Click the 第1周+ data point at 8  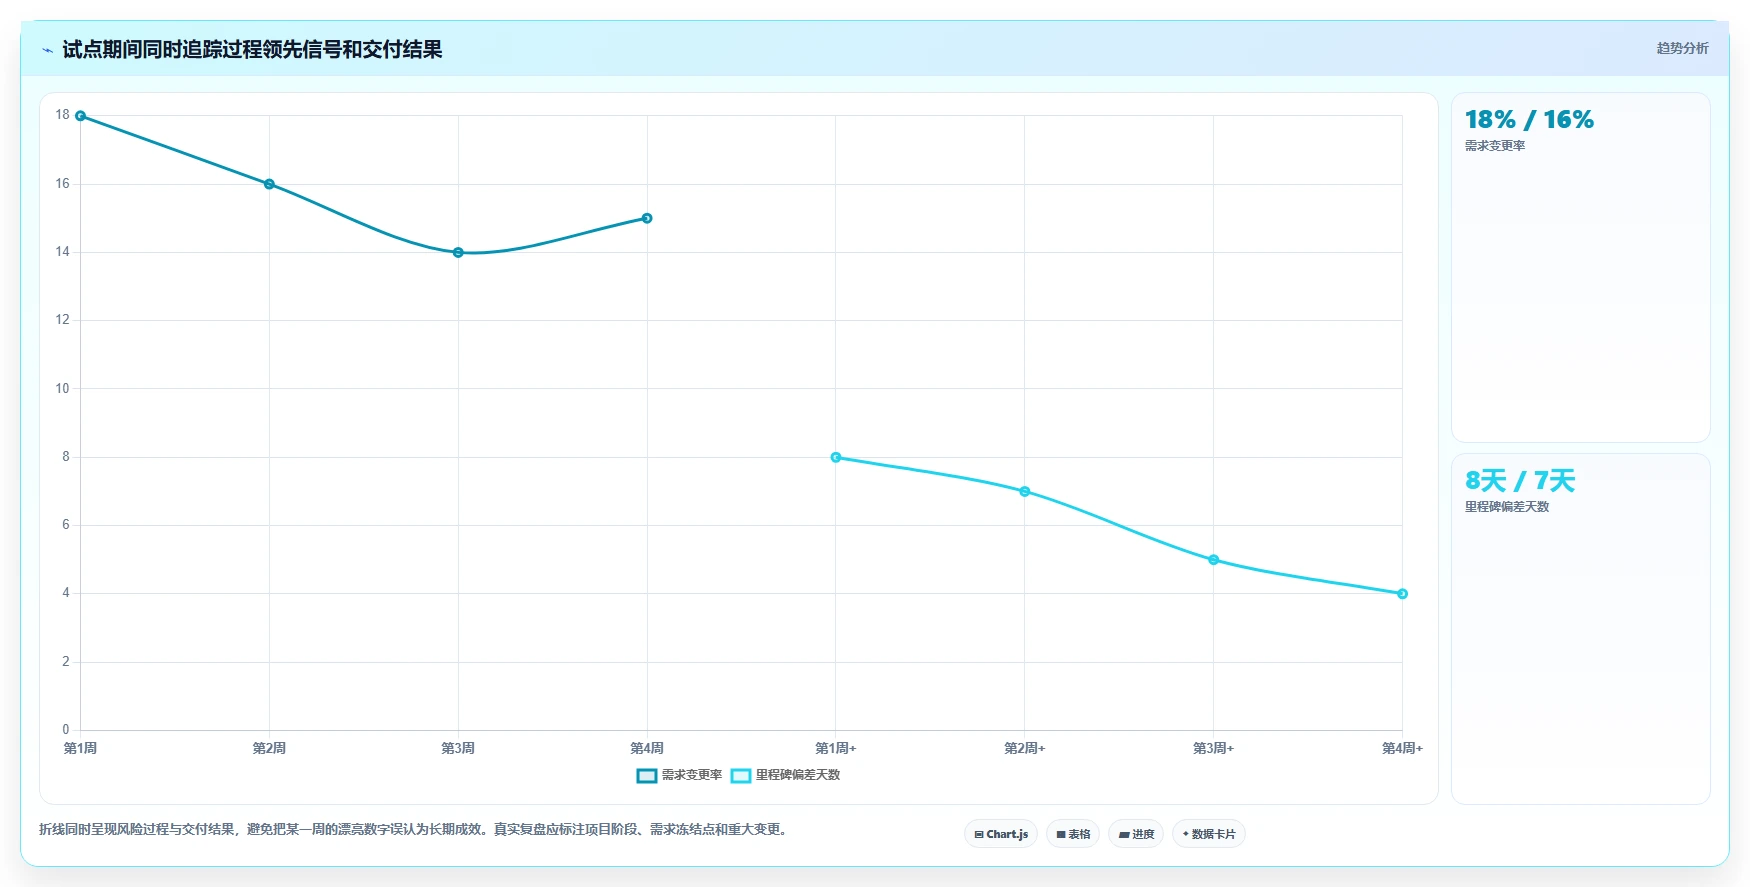coord(836,457)
